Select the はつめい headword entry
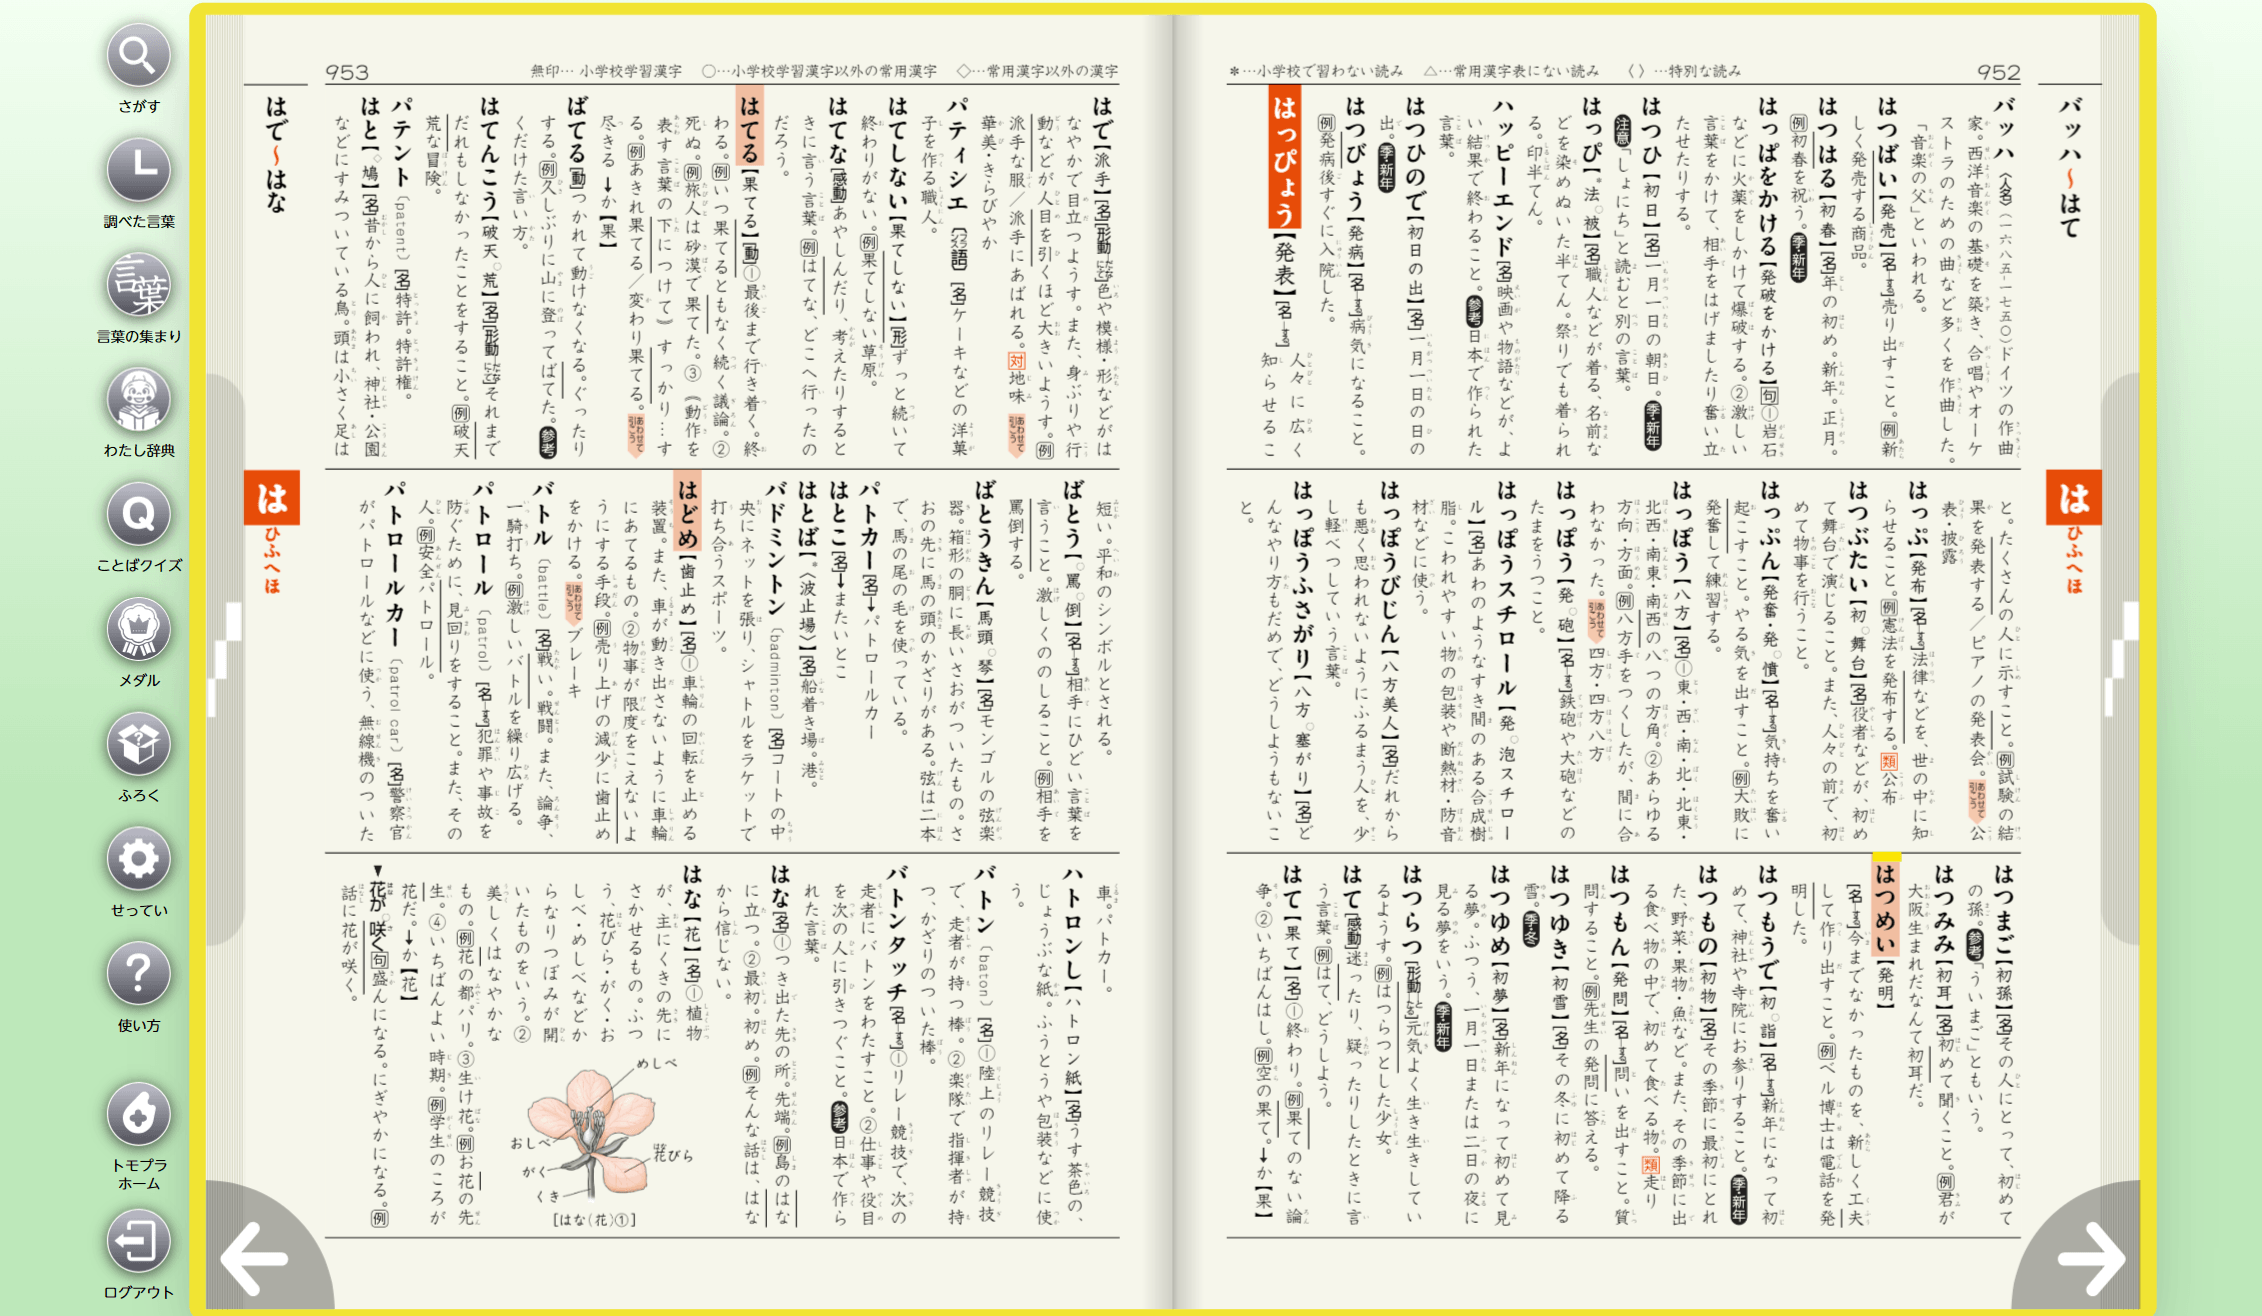The height and width of the screenshot is (1316, 2262). click(x=1885, y=910)
